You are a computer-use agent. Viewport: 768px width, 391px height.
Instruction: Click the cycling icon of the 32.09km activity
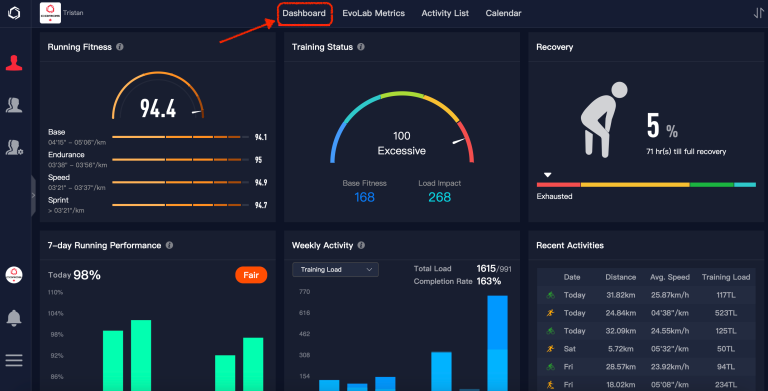(x=551, y=331)
